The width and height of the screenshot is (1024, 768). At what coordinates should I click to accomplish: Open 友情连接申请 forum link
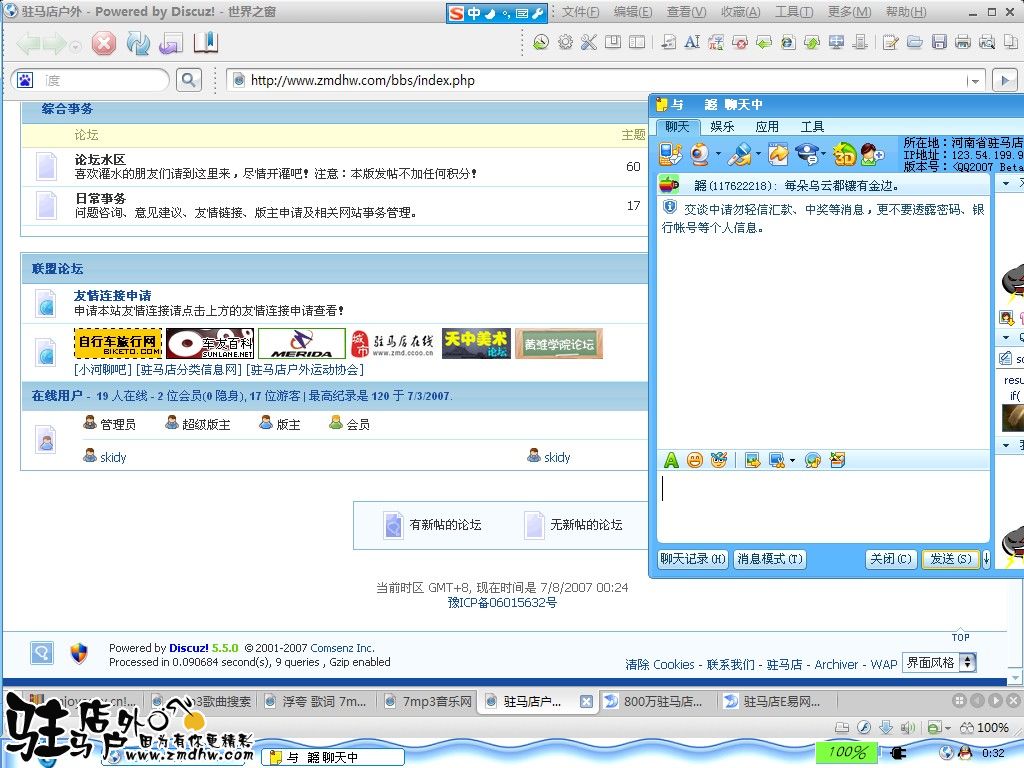pos(112,296)
